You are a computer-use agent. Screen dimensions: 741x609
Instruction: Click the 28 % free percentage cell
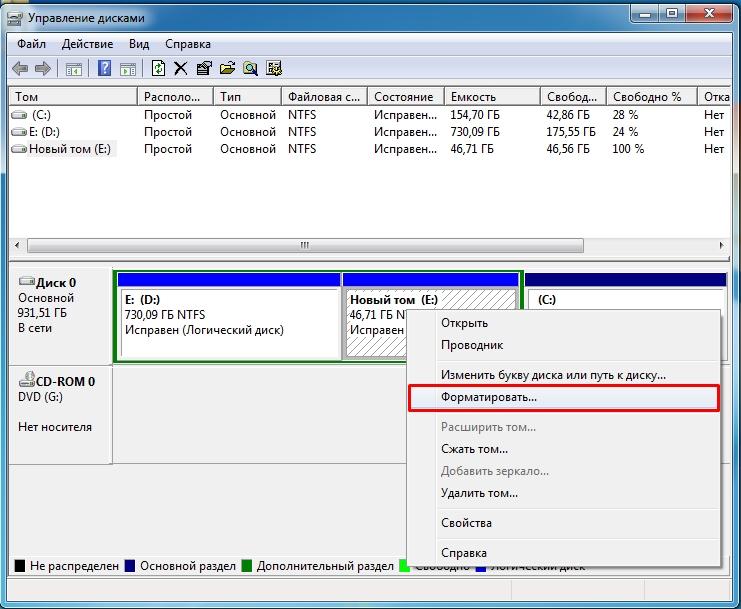click(x=625, y=115)
